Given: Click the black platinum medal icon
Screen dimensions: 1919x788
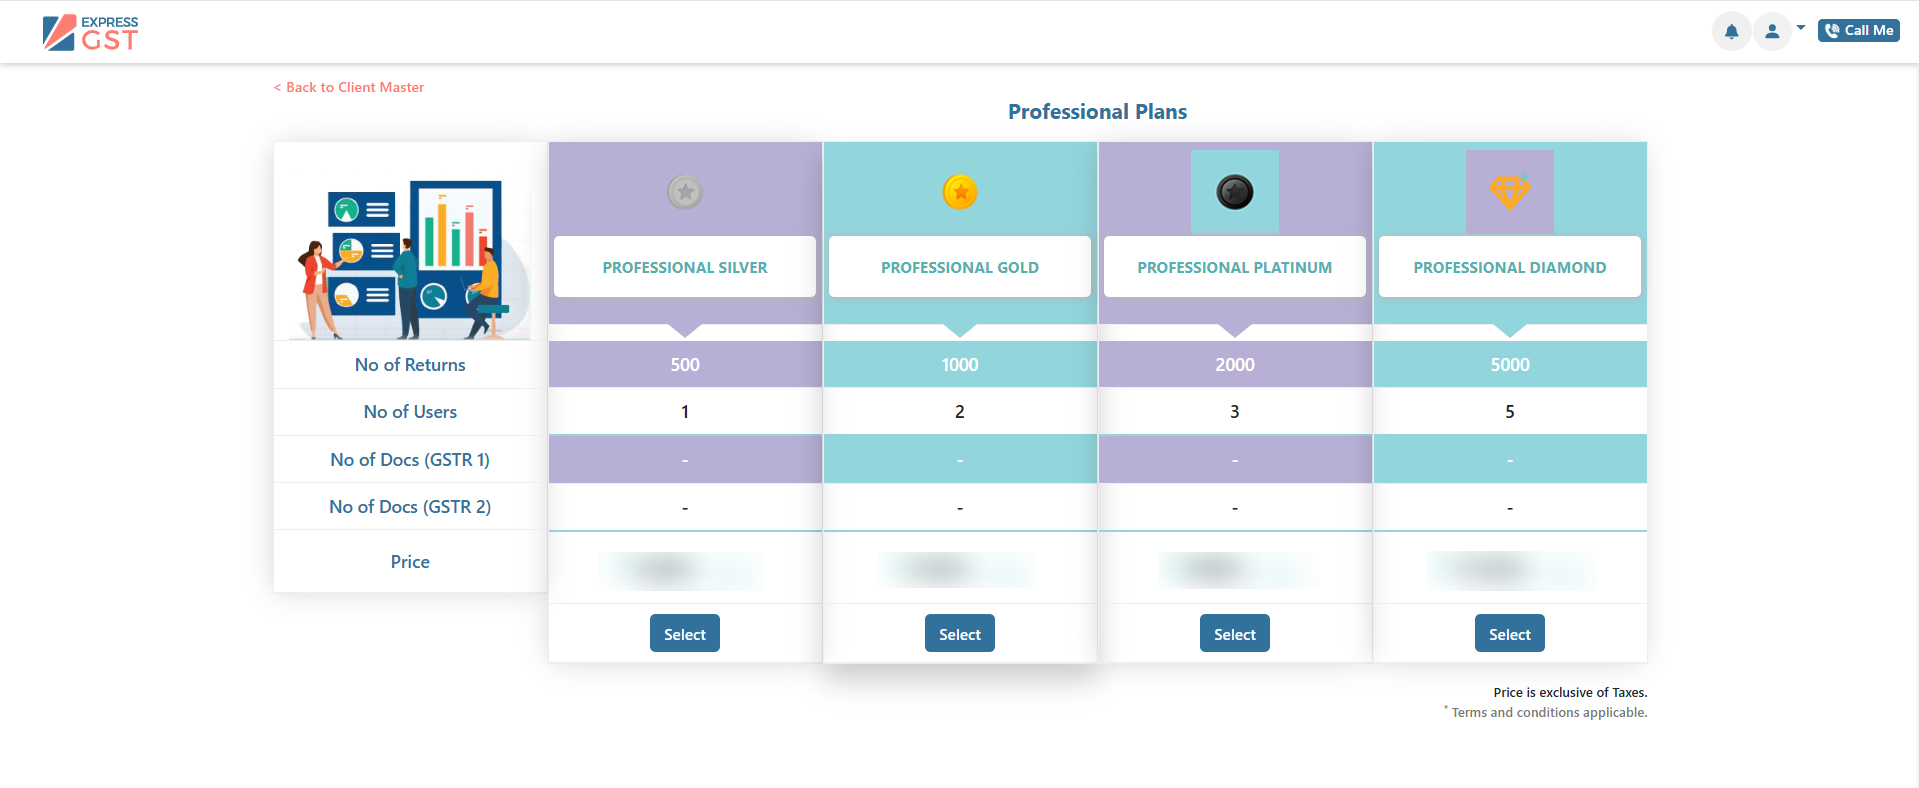Looking at the screenshot, I should point(1235,192).
